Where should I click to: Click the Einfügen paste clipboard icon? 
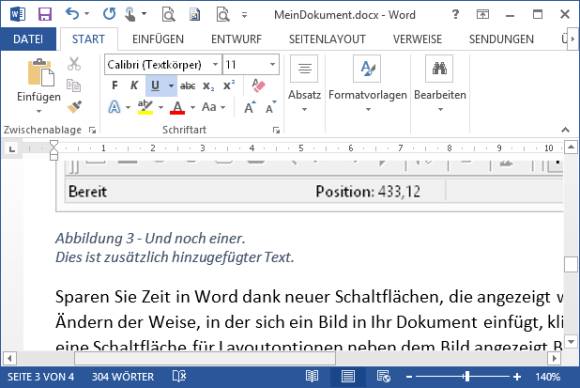[x=41, y=72]
